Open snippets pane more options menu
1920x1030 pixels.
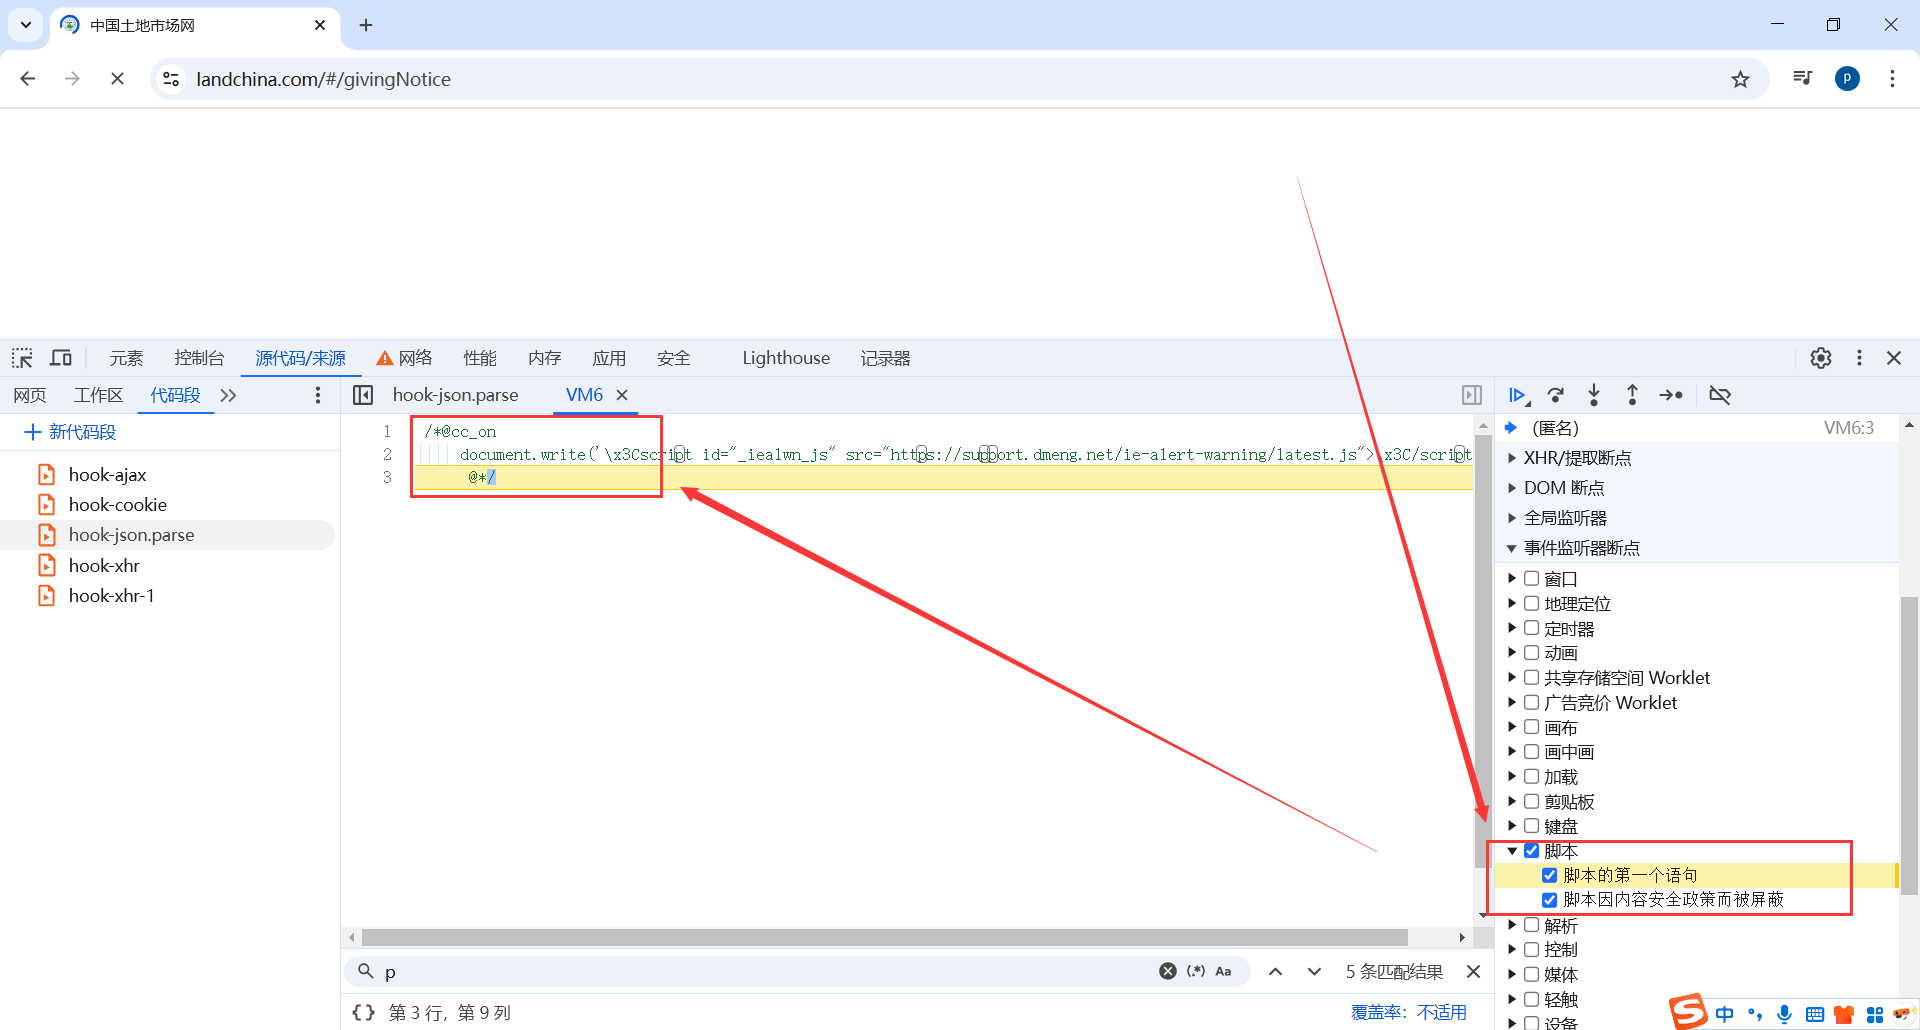click(318, 395)
